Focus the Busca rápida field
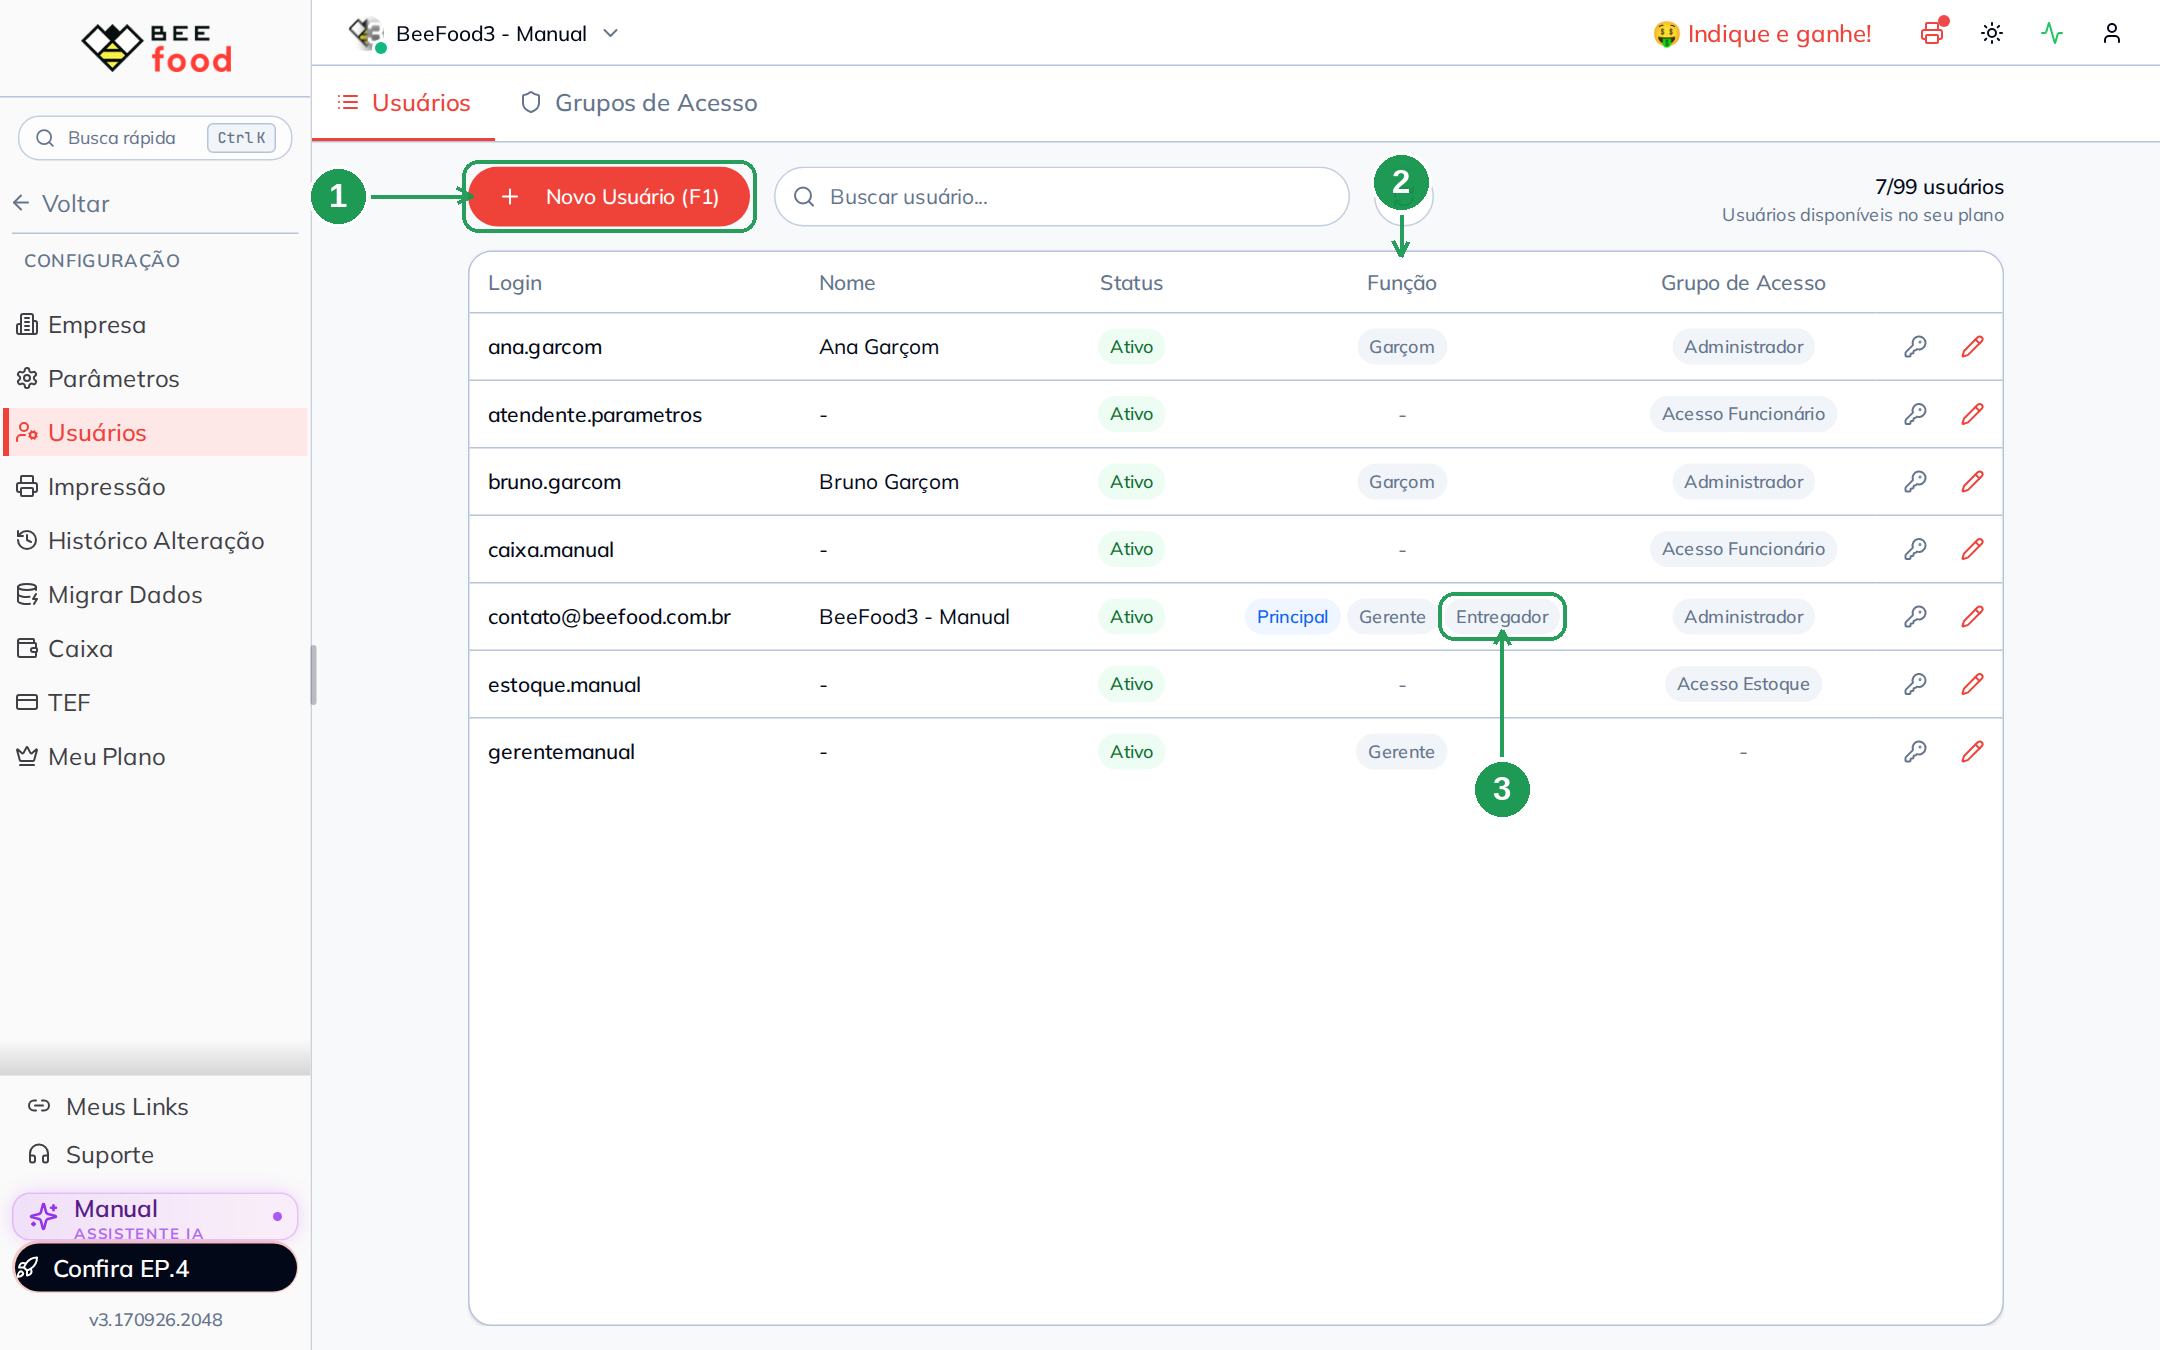This screenshot has height=1350, width=2160. tap(155, 138)
